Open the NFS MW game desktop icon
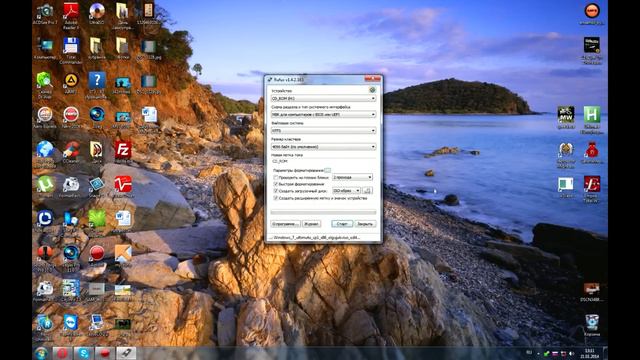 566,118
